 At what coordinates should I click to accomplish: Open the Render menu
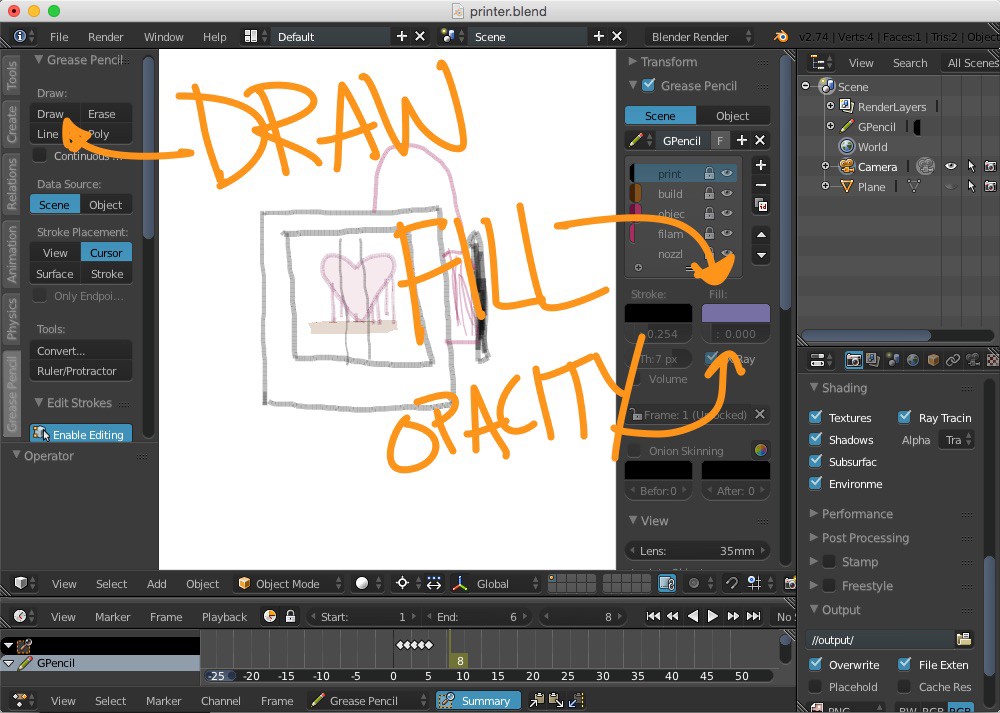pos(106,36)
